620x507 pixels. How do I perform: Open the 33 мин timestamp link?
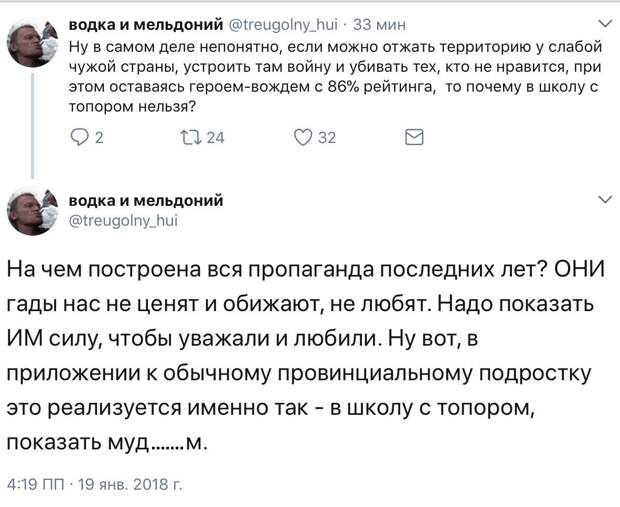coord(379,25)
